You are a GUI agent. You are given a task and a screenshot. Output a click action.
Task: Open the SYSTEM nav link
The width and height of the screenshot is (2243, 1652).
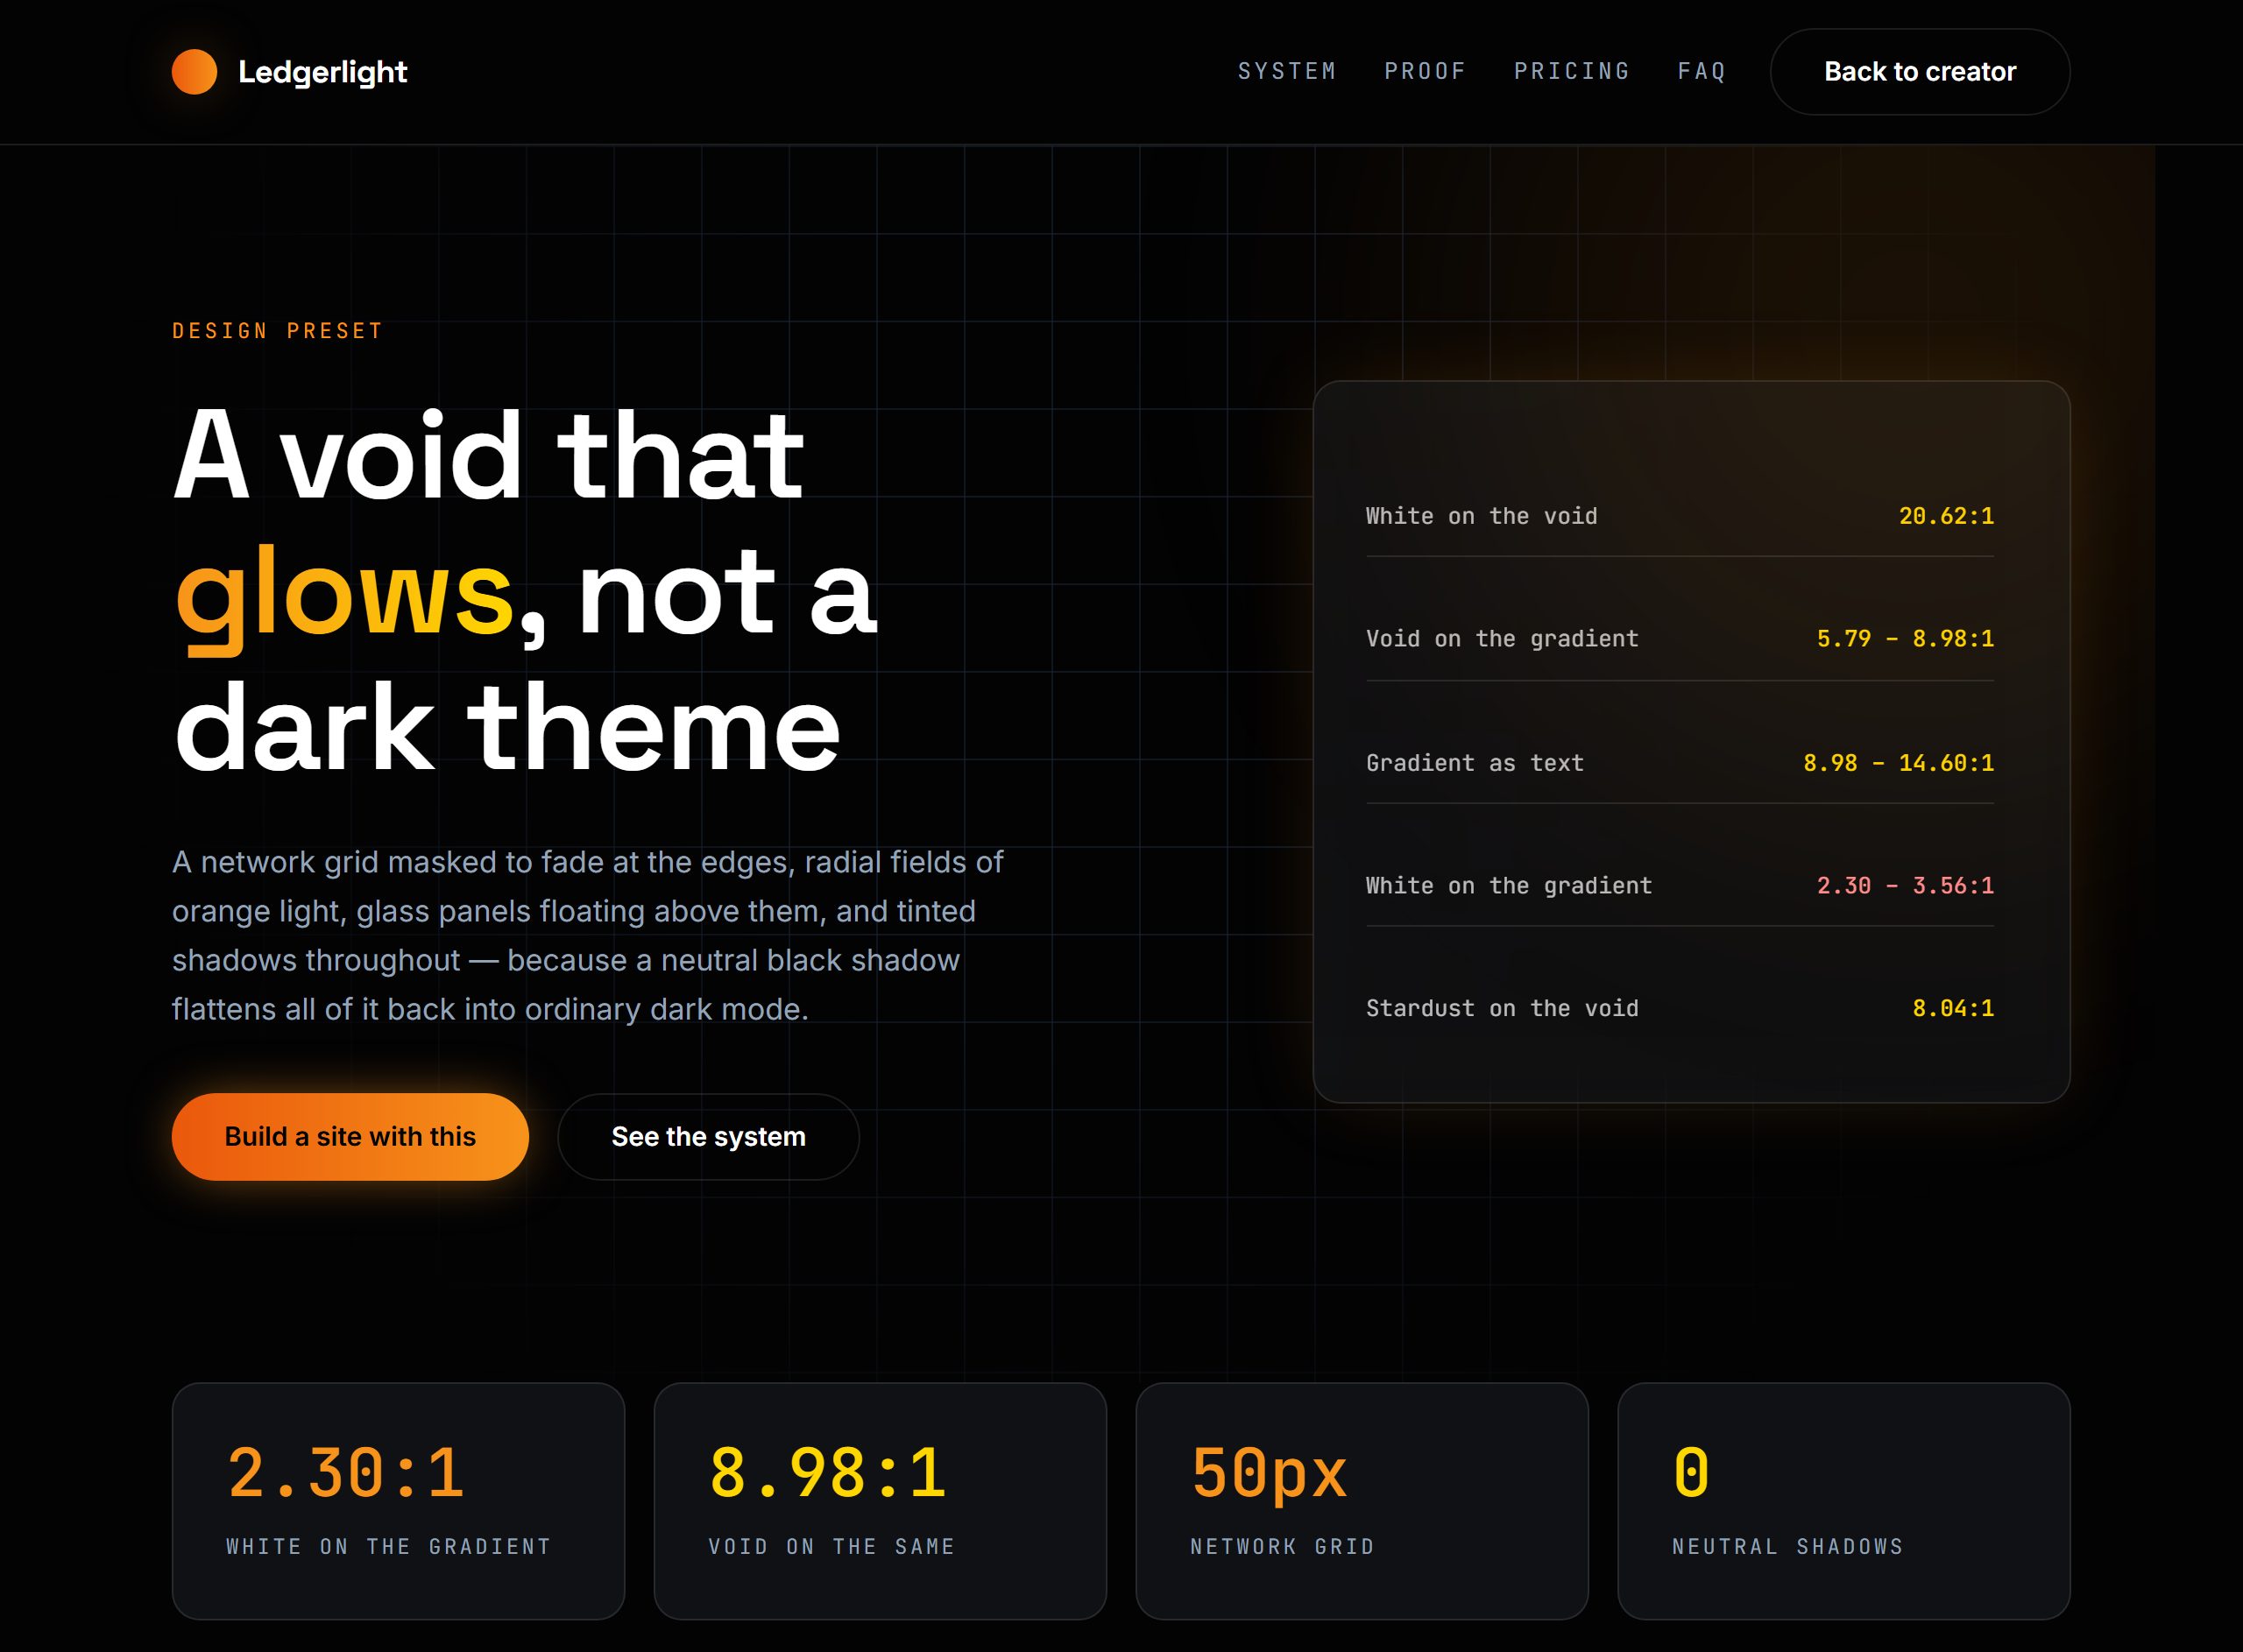(x=1287, y=71)
